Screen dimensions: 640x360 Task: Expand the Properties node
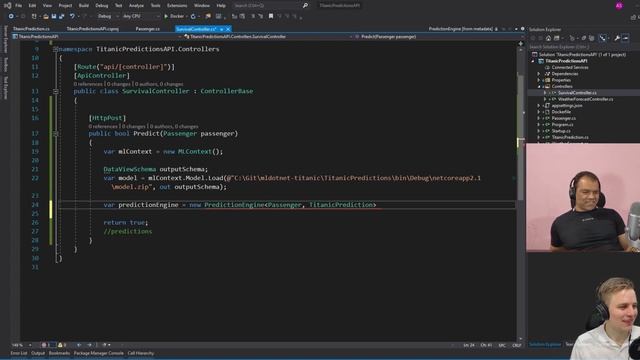tap(538, 80)
